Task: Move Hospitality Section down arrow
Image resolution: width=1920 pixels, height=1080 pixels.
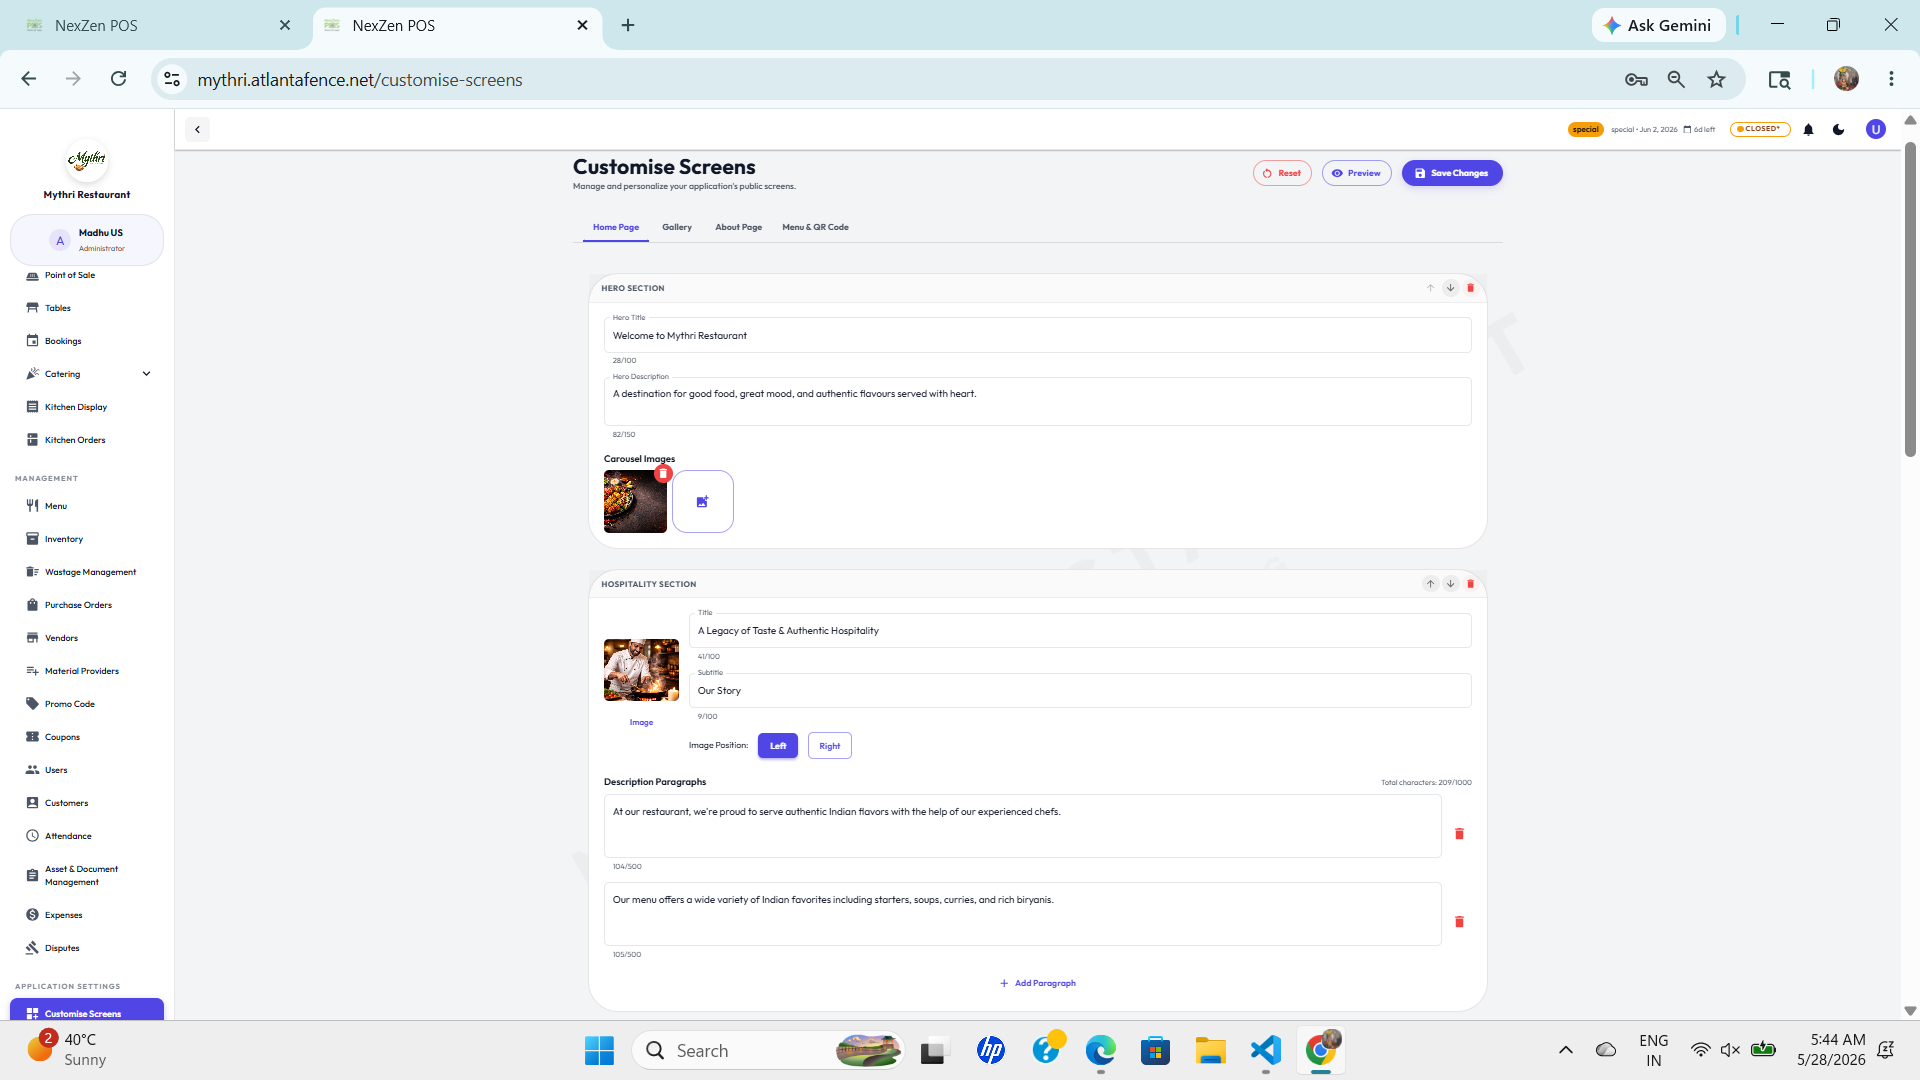Action: [1450, 584]
